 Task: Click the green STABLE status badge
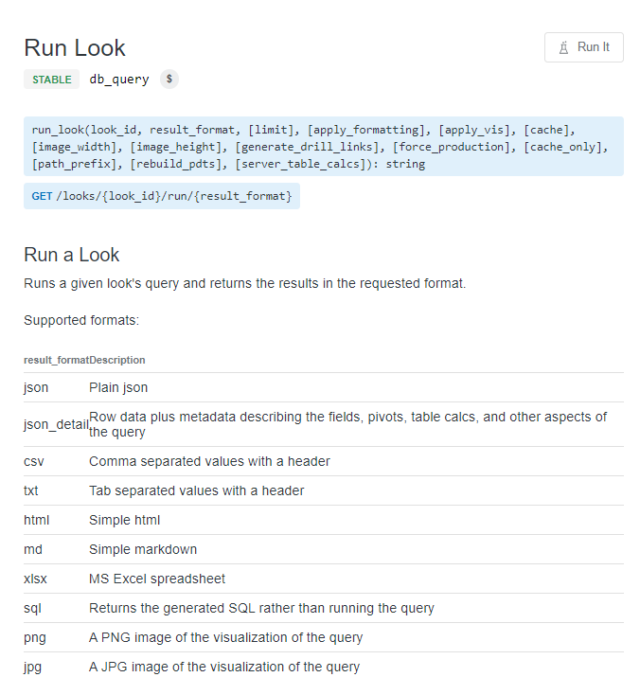[x=53, y=80]
